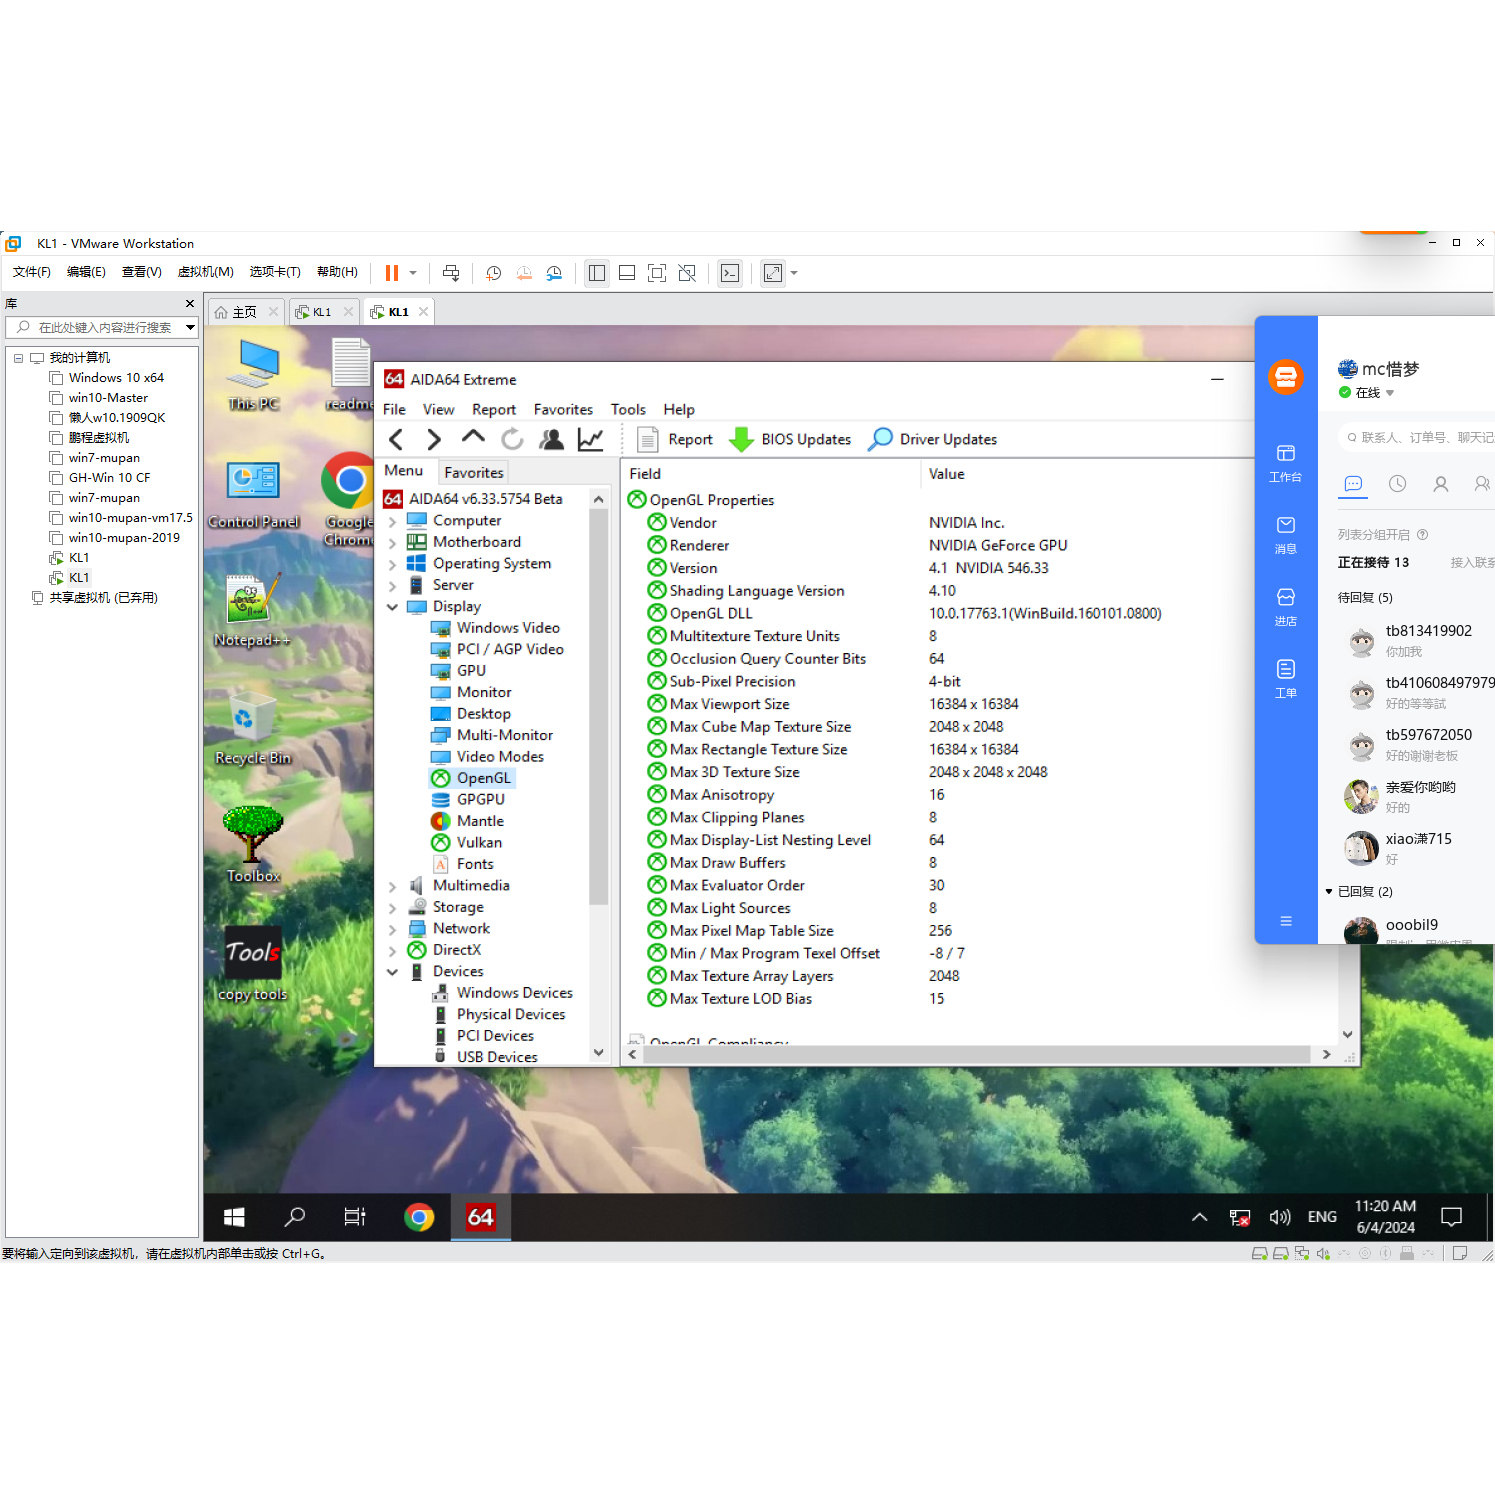Enter VMware full screen mode
Viewport: 1495px width, 1495px height.
tap(657, 273)
